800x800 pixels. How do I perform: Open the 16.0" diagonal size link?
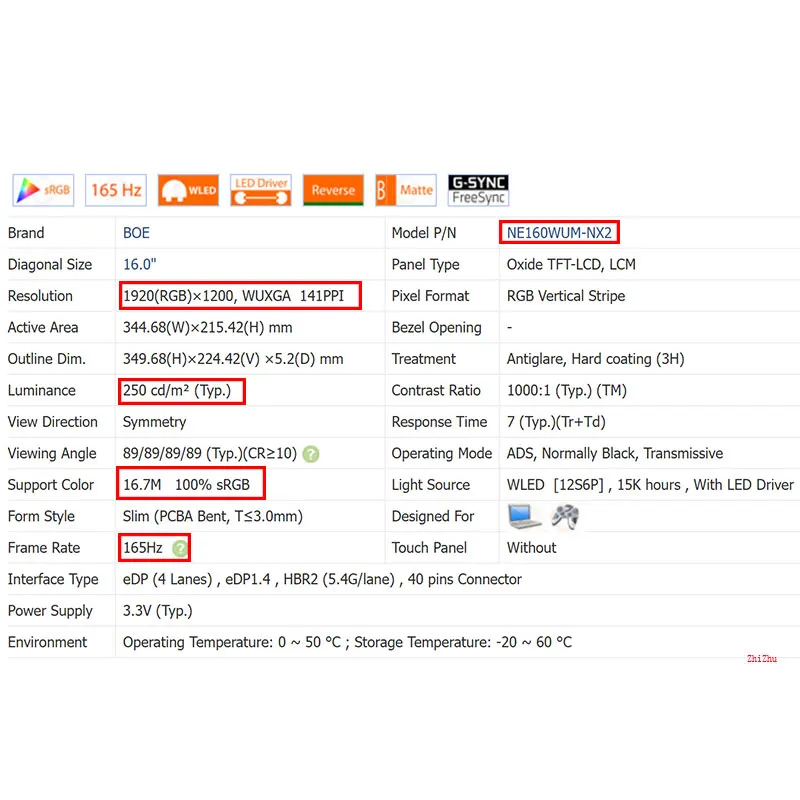coord(139,264)
